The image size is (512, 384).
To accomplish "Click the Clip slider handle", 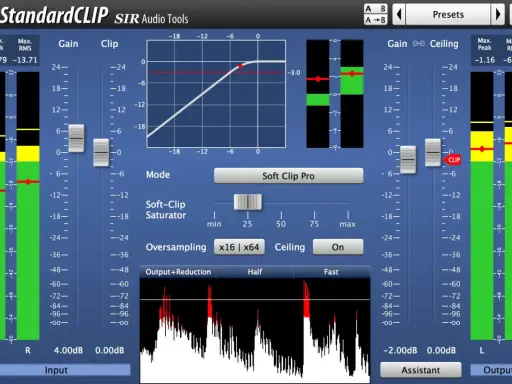I will click(x=101, y=152).
